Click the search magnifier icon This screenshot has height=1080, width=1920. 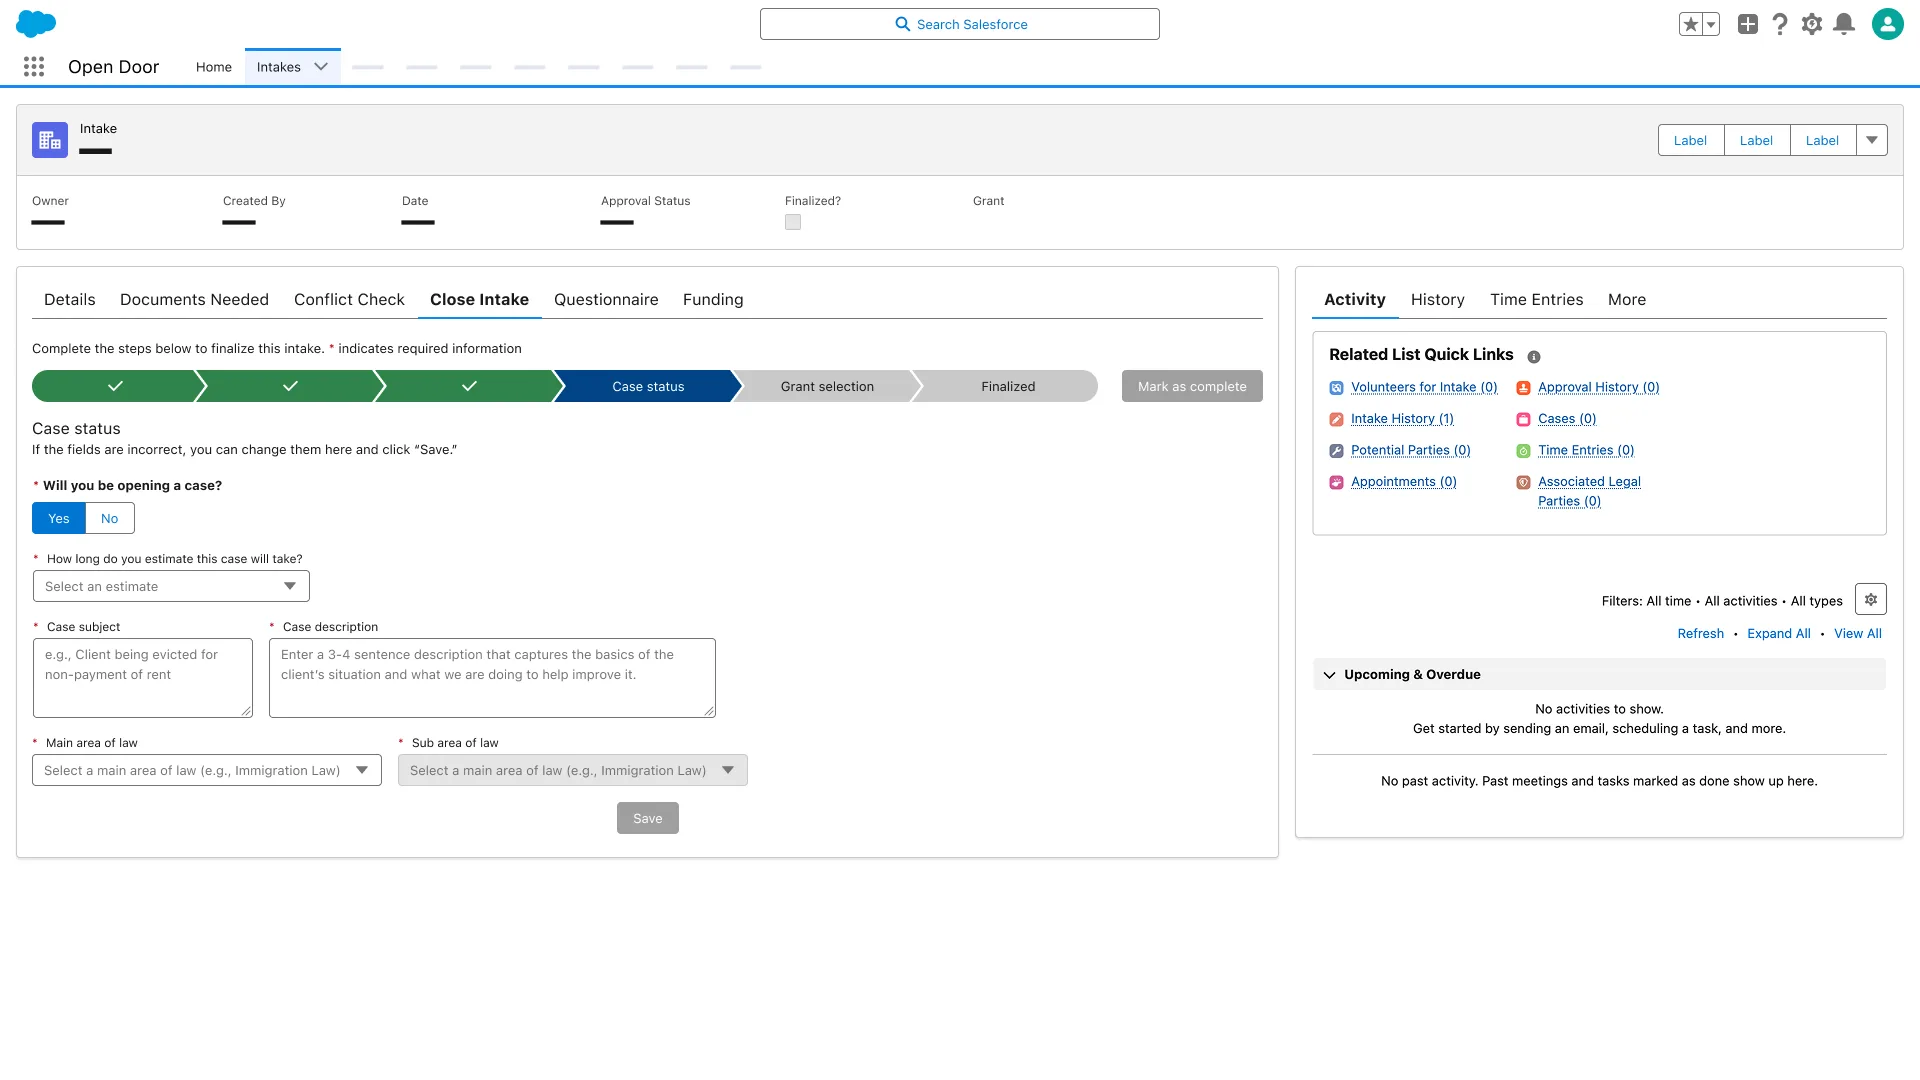[x=902, y=24]
